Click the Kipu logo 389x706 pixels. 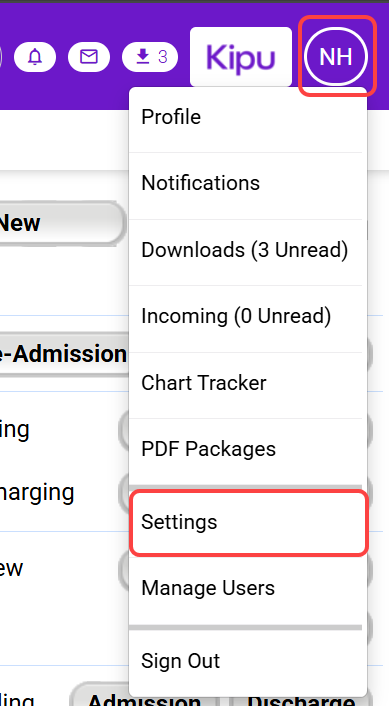241,57
